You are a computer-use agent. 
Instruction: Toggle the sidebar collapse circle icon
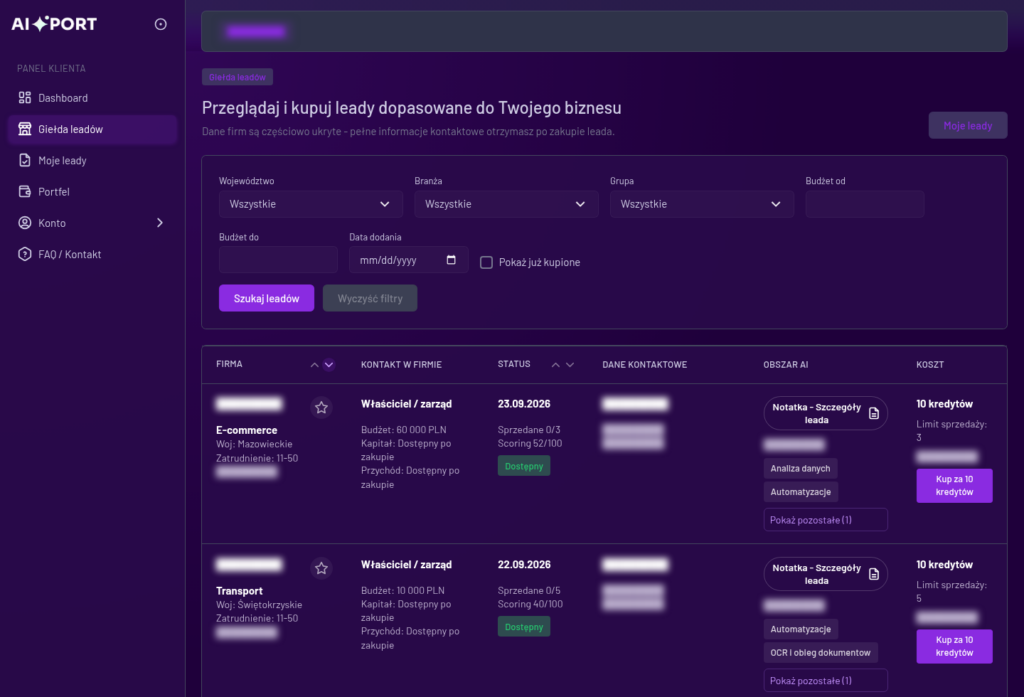point(161,24)
